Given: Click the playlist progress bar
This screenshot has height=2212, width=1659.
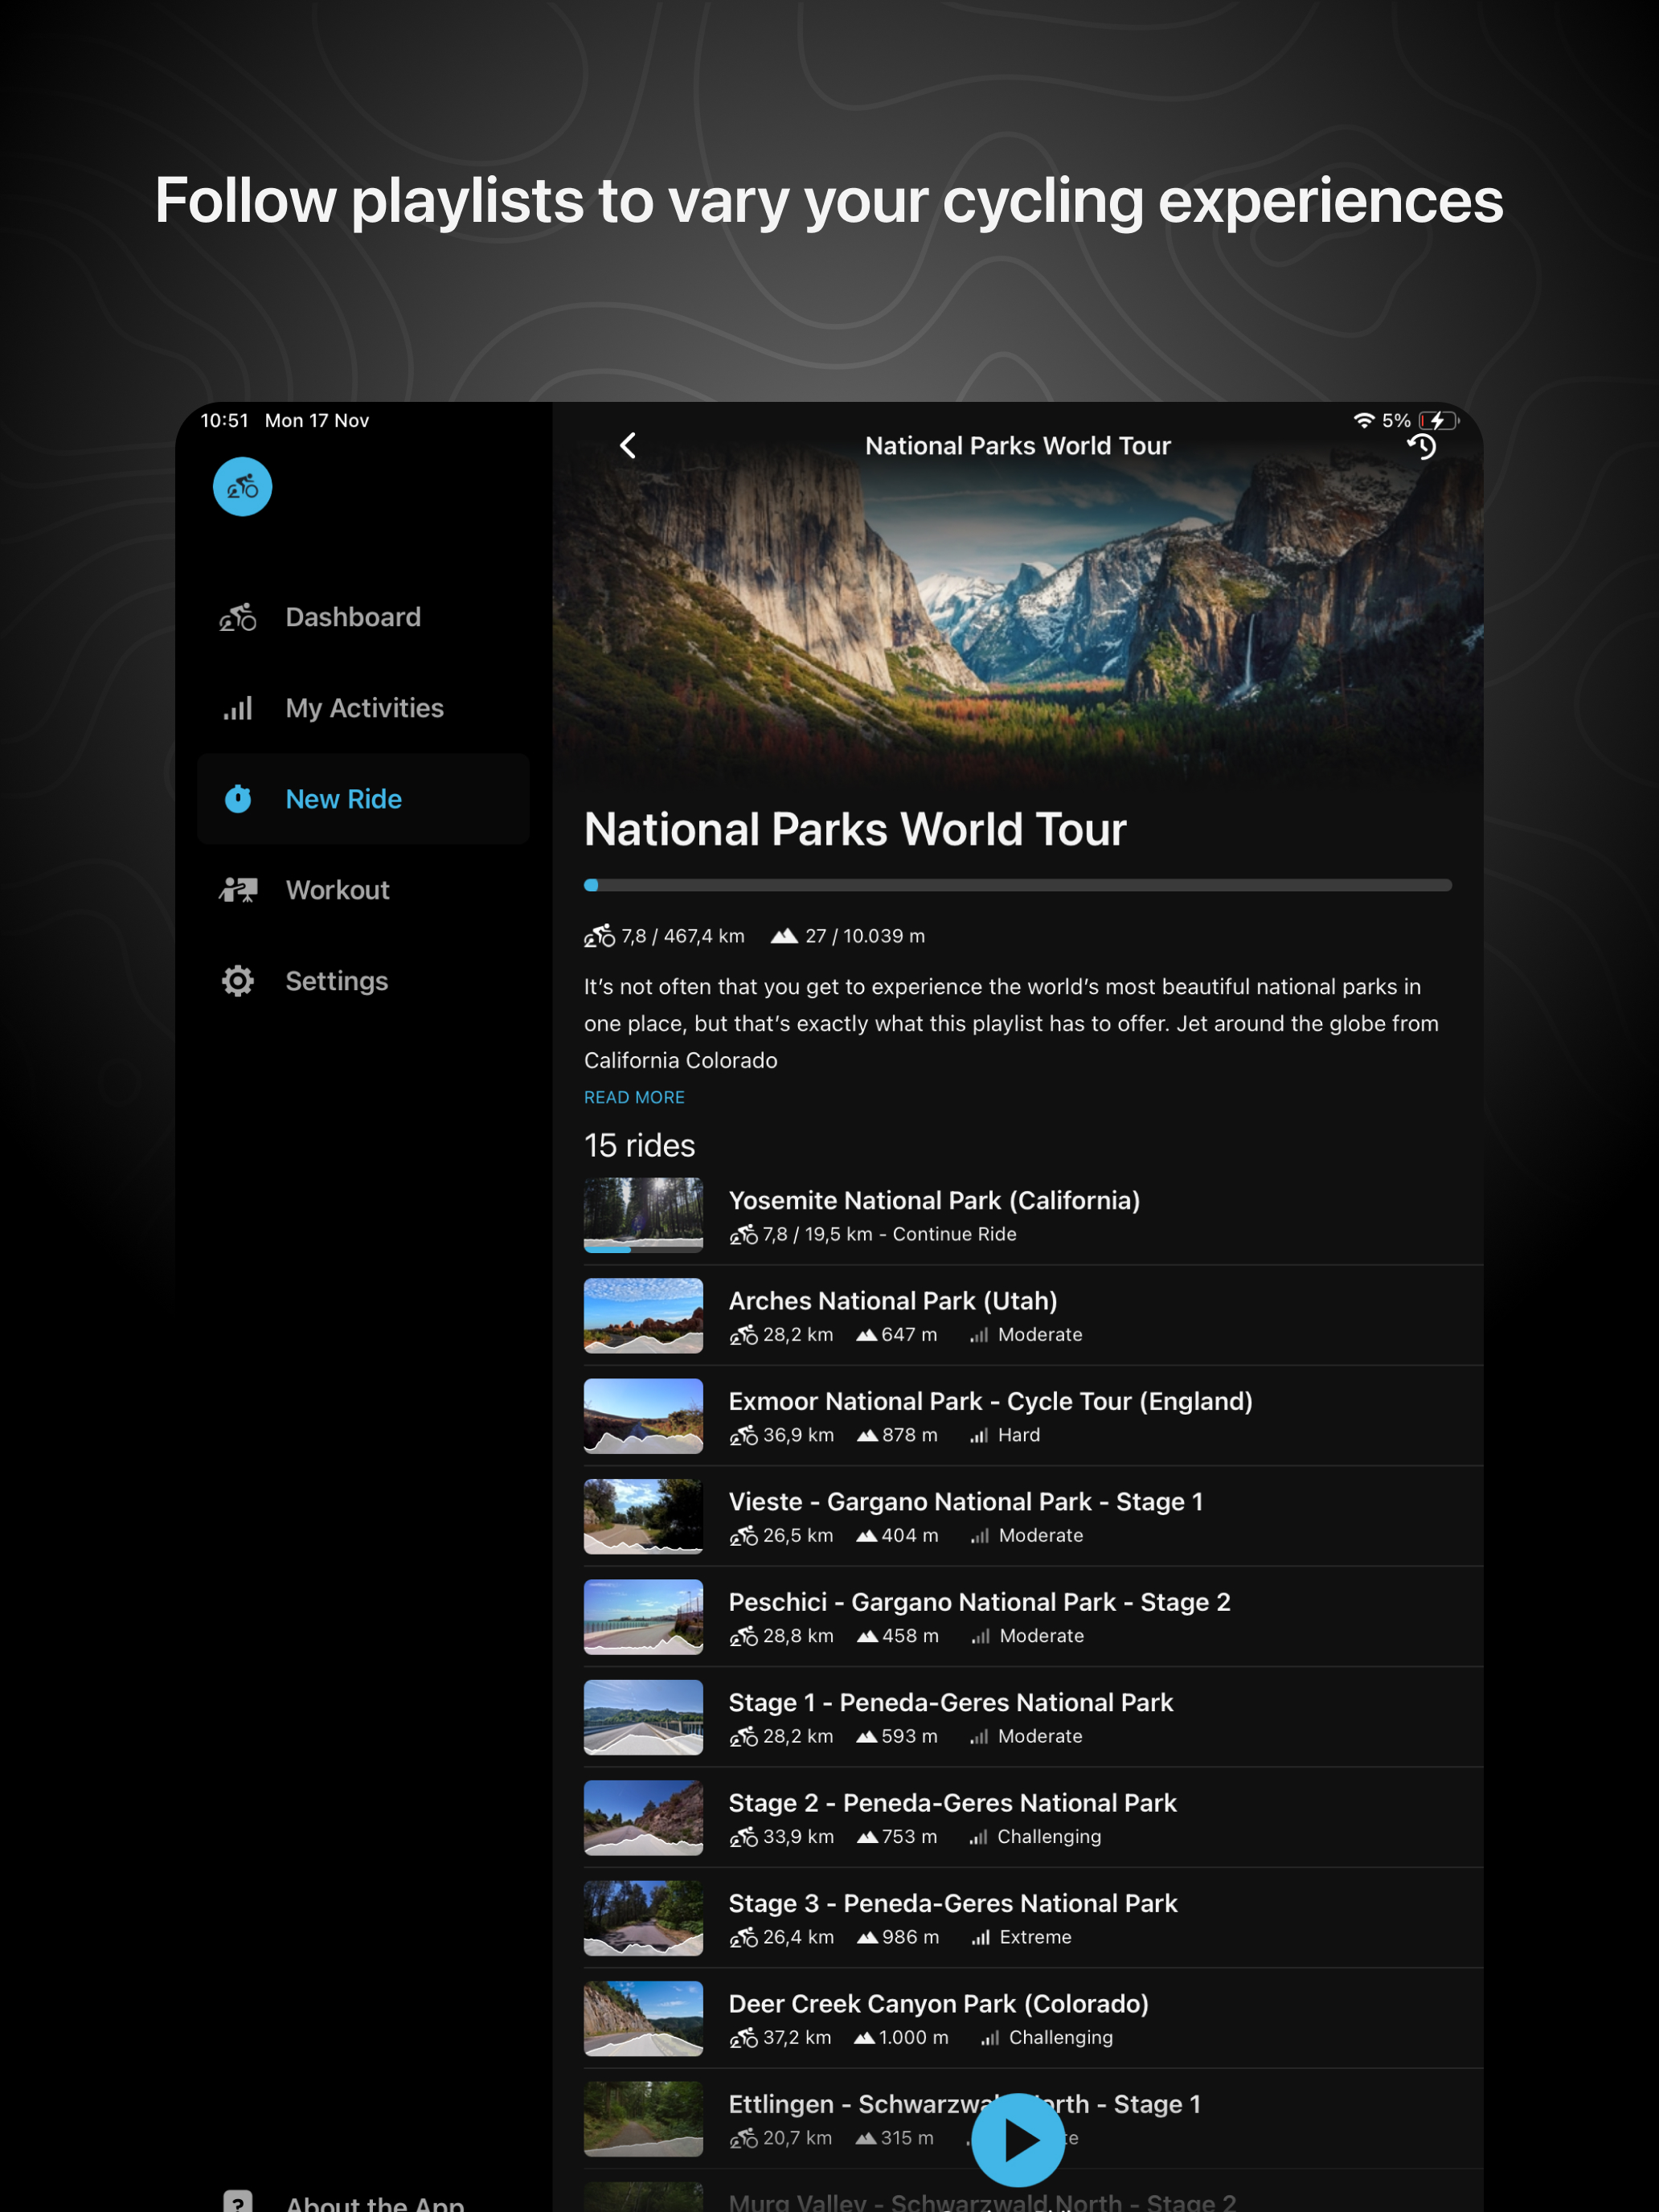Looking at the screenshot, I should tap(1017, 885).
